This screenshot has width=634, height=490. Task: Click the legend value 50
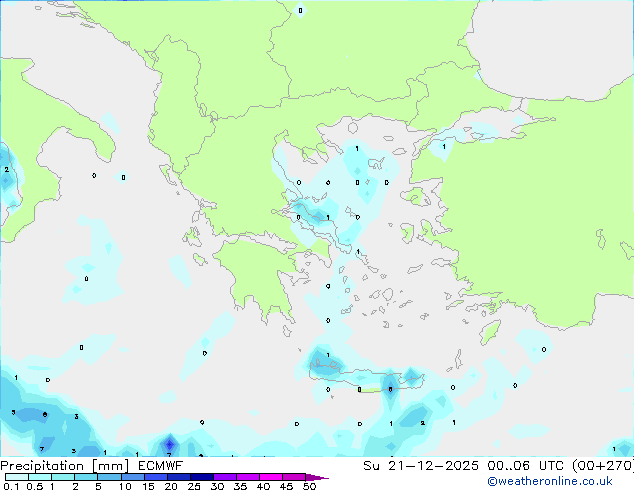309,486
